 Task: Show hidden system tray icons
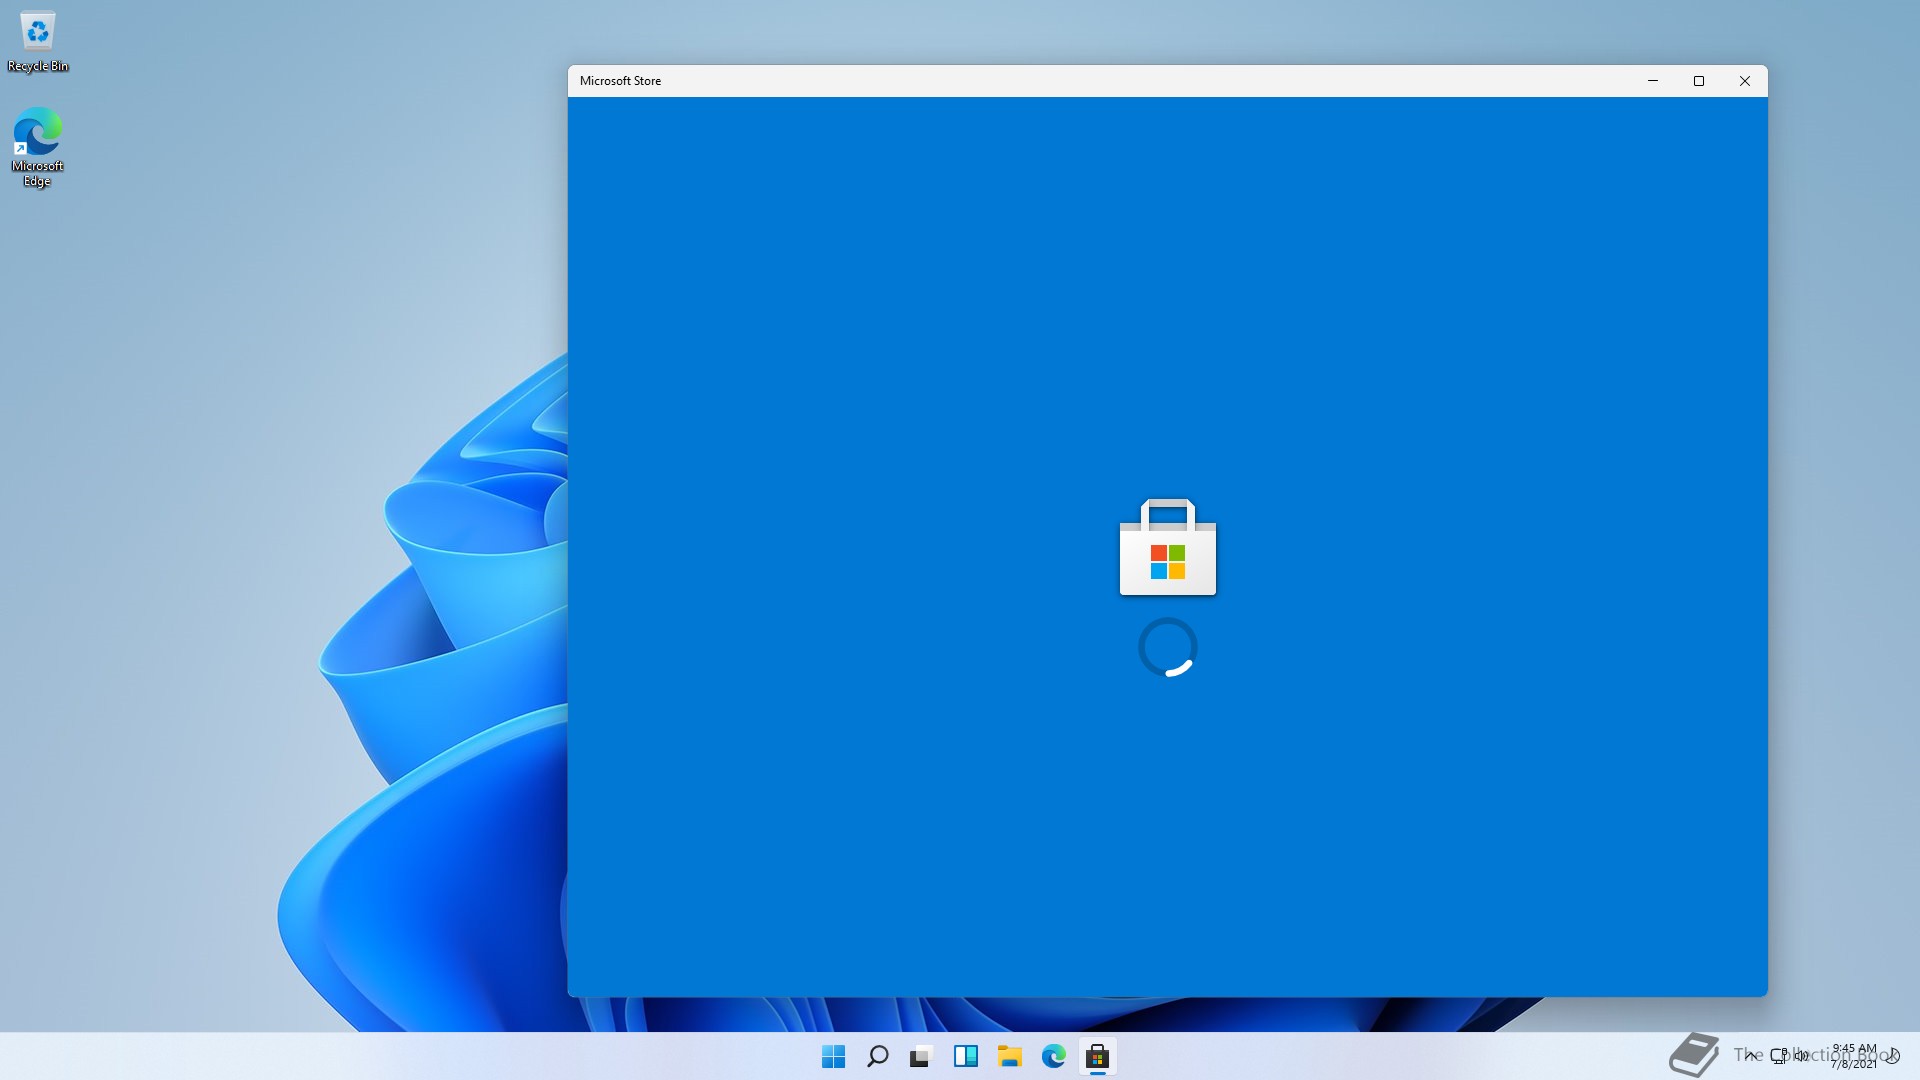click(x=1750, y=1056)
